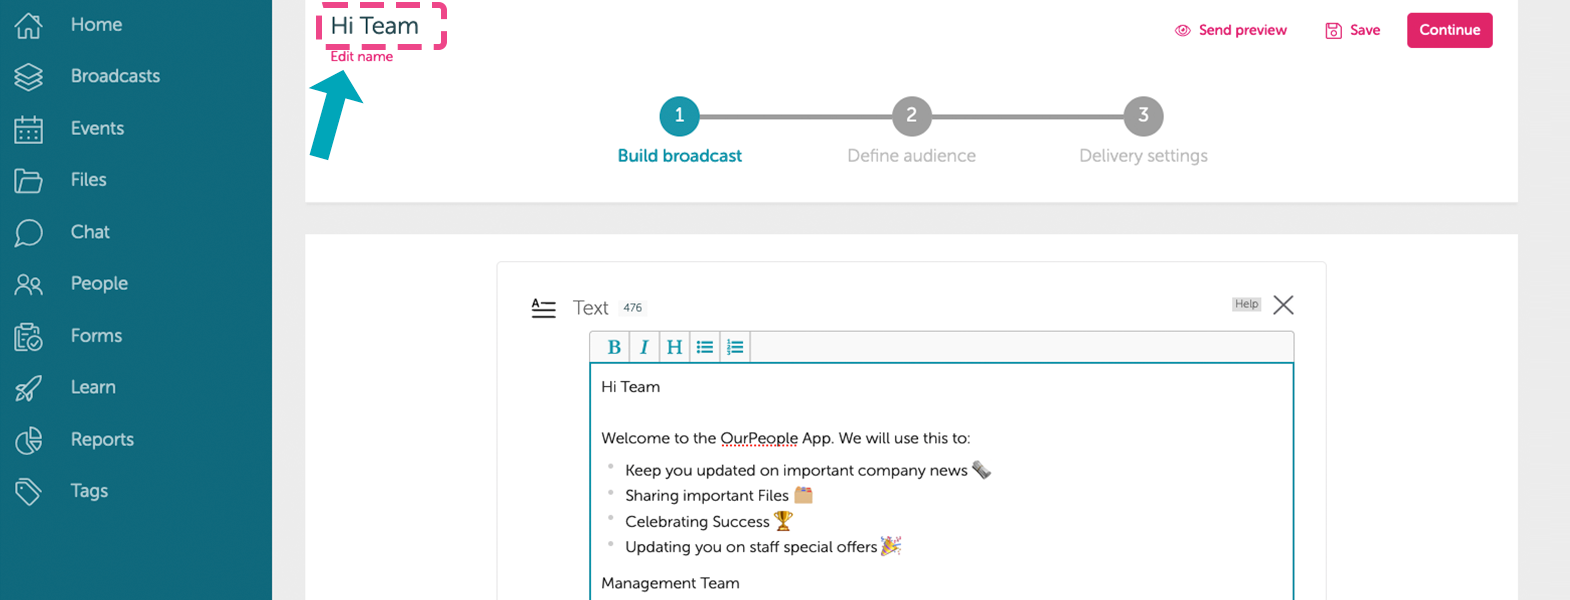Click the Reports pie chart icon
Image resolution: width=1570 pixels, height=600 pixels.
pos(28,440)
